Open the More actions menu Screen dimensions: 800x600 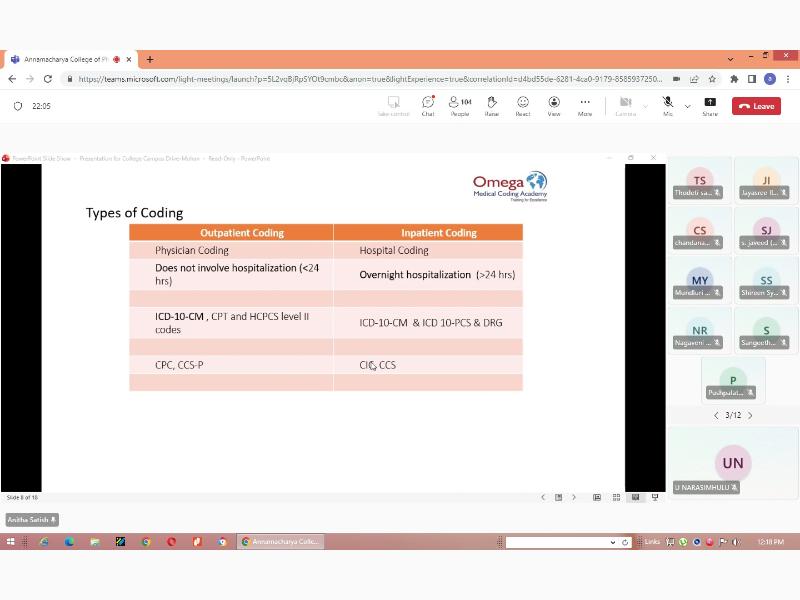coord(585,105)
